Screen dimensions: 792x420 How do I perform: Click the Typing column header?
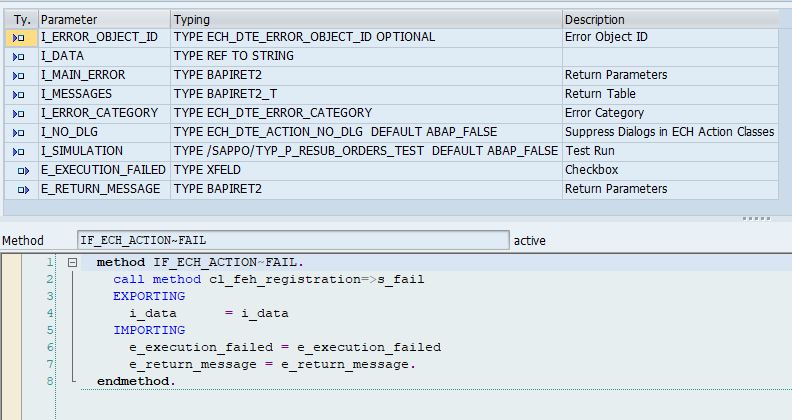coord(366,20)
